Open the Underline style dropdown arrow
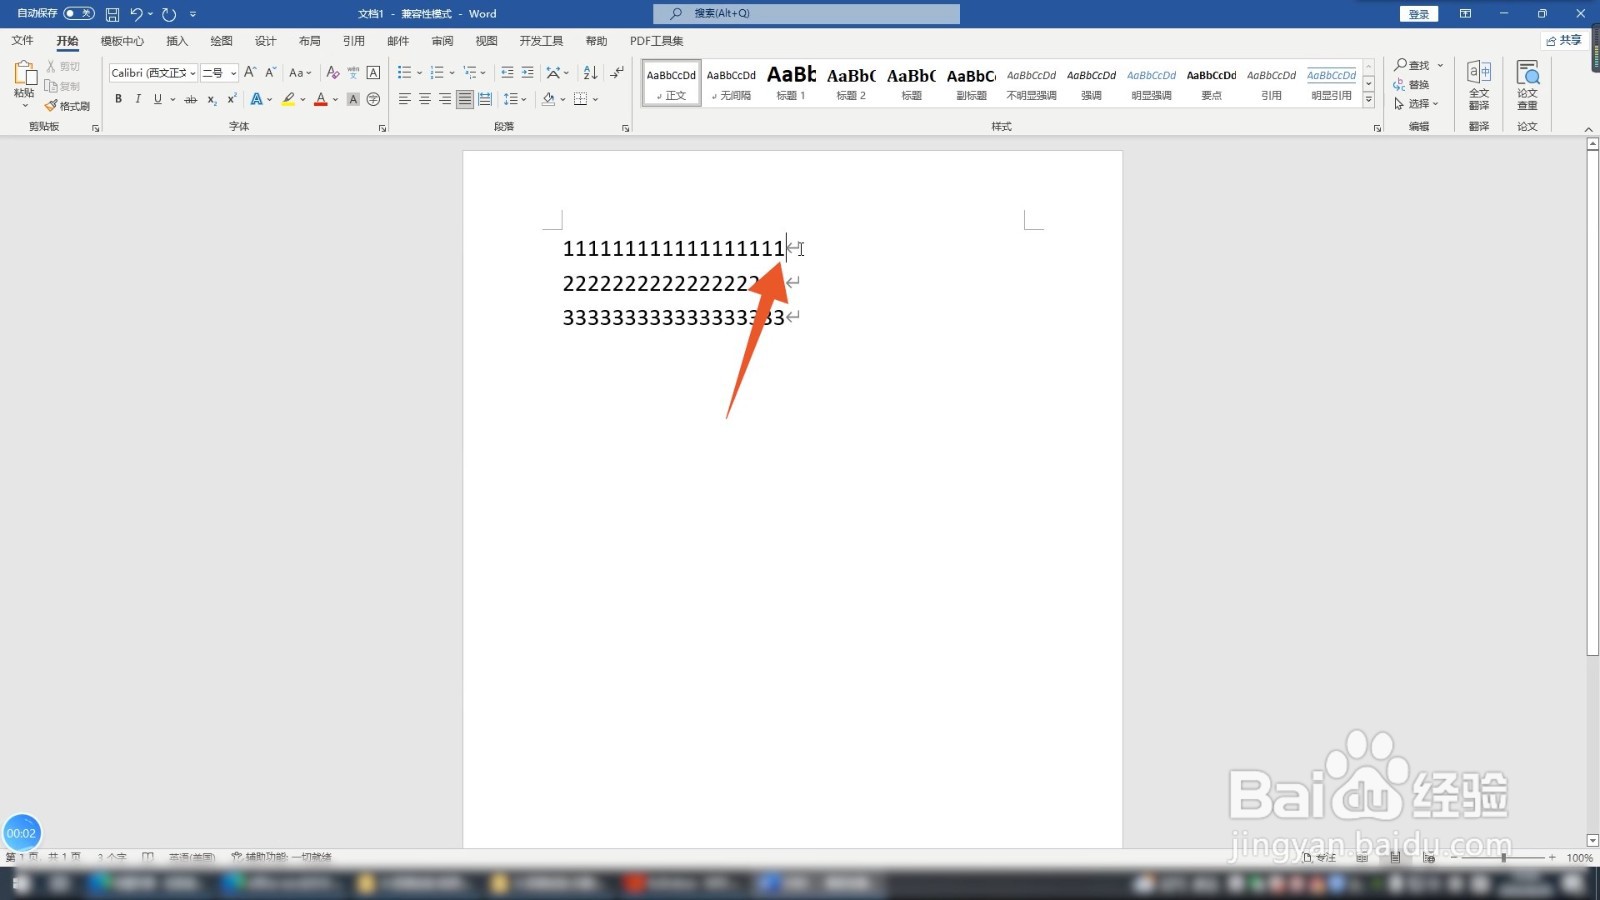This screenshot has height=900, width=1600. click(x=173, y=99)
